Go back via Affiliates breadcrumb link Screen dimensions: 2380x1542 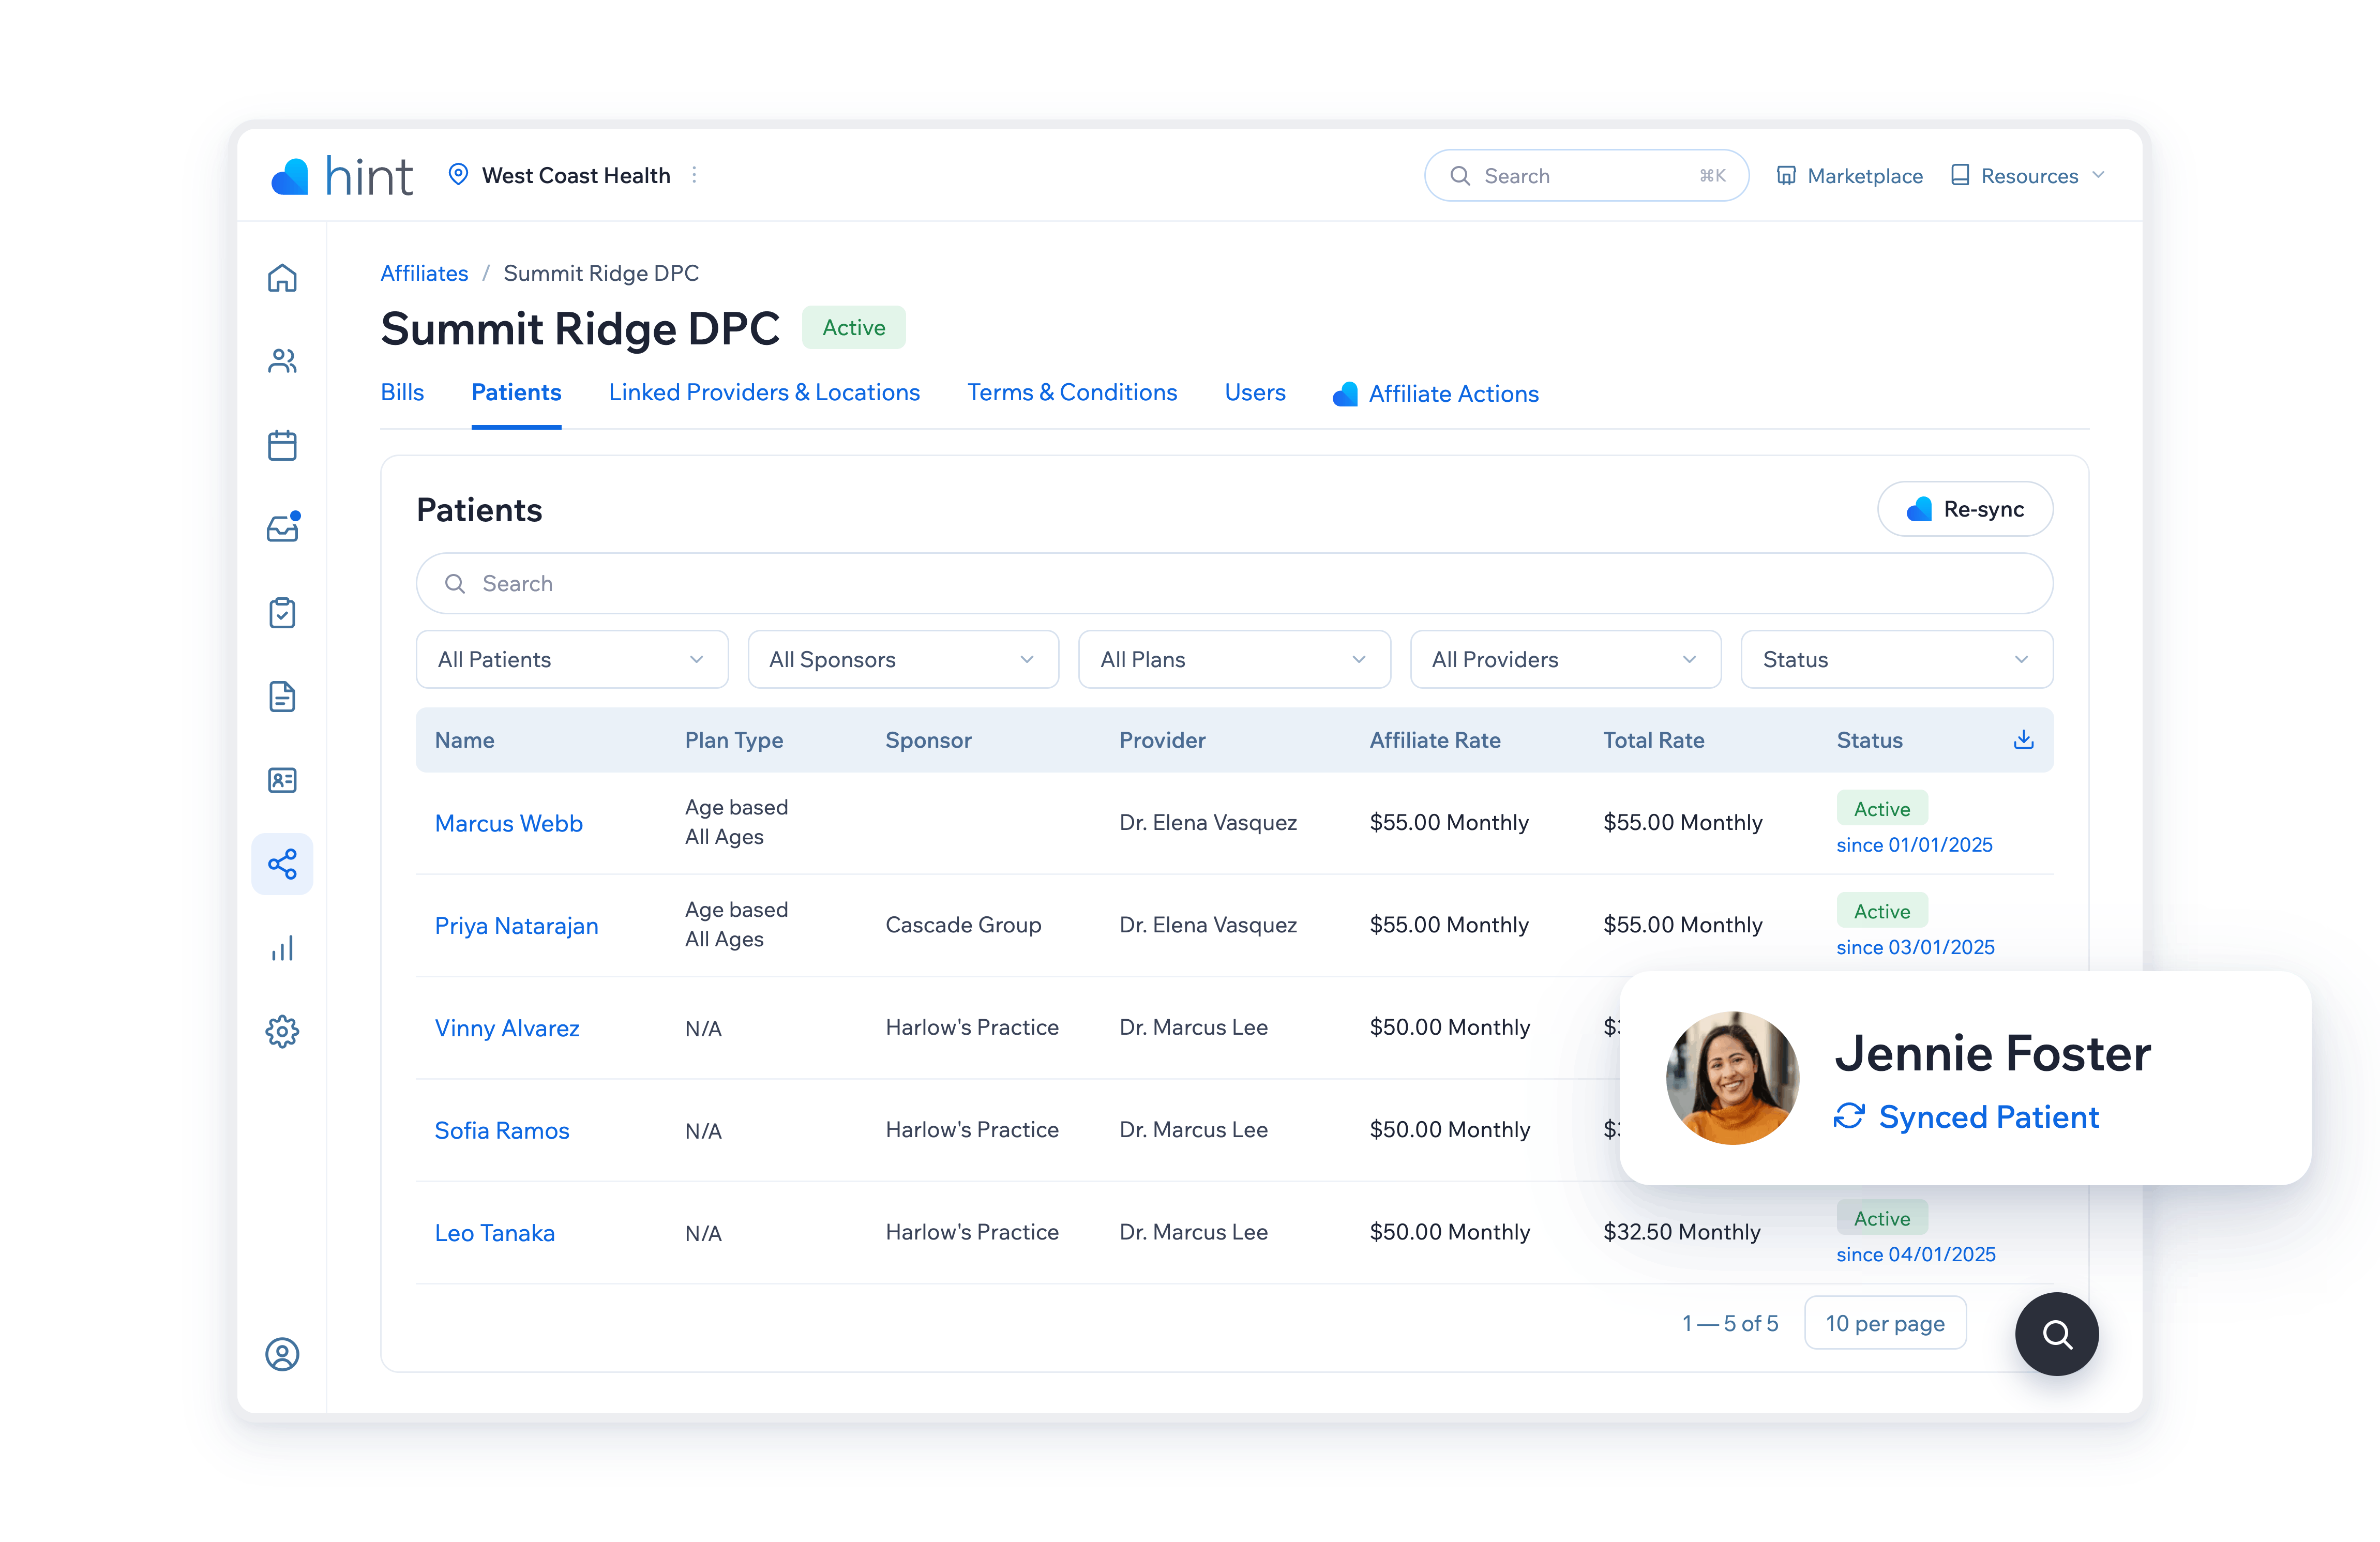pyautogui.click(x=424, y=273)
